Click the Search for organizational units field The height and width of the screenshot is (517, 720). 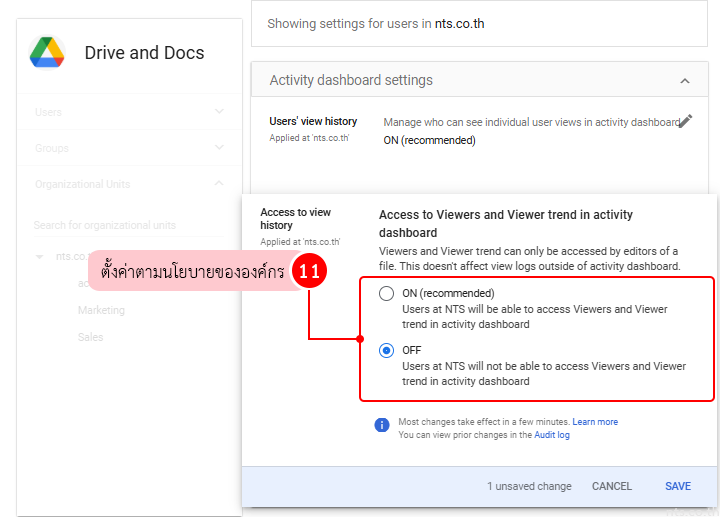pyautogui.click(x=120, y=225)
